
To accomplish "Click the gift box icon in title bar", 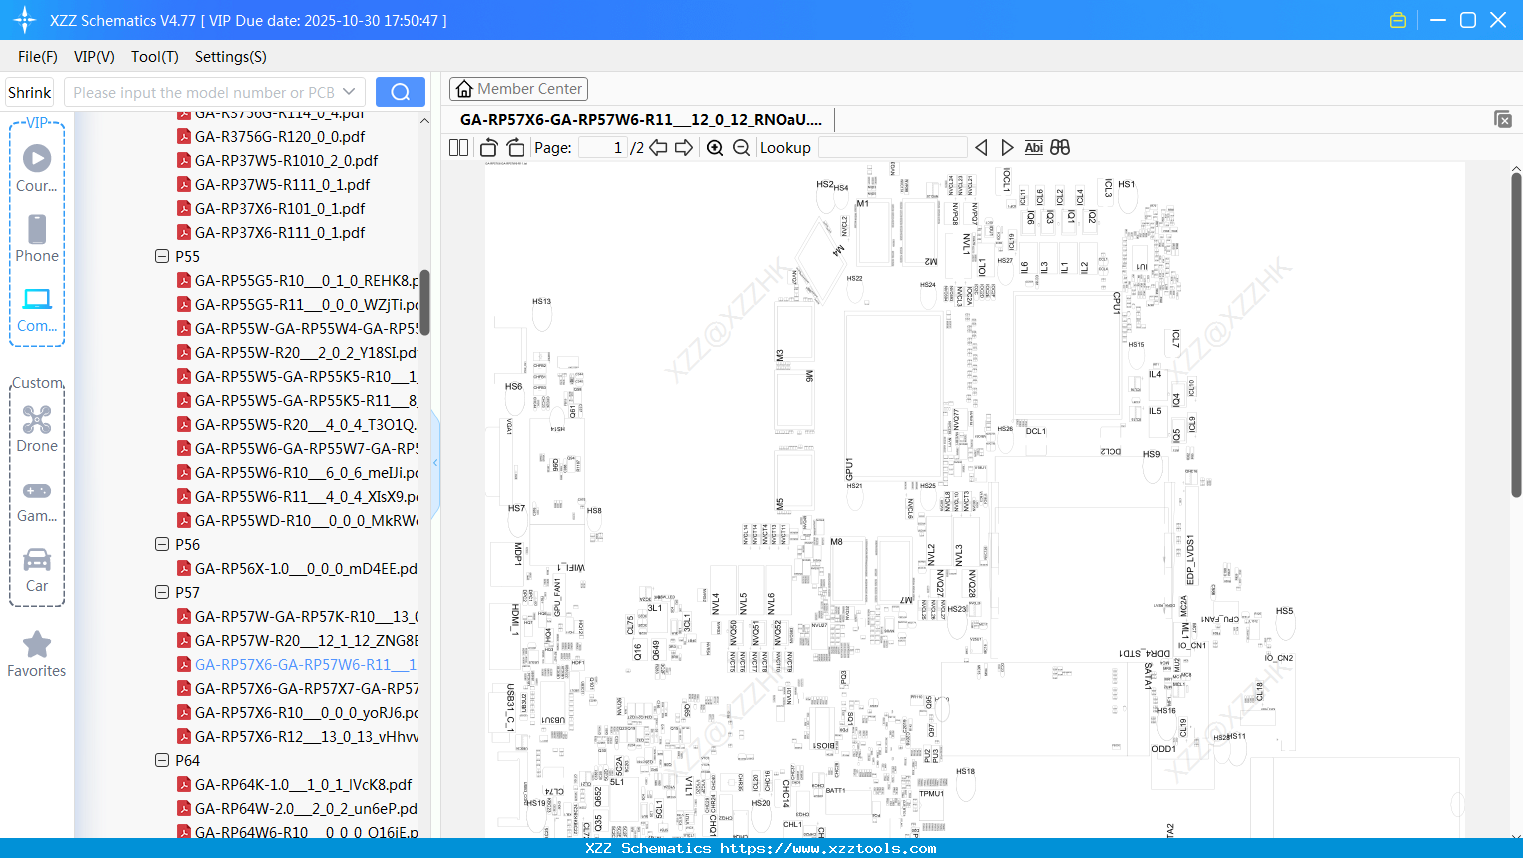I will tap(1398, 20).
